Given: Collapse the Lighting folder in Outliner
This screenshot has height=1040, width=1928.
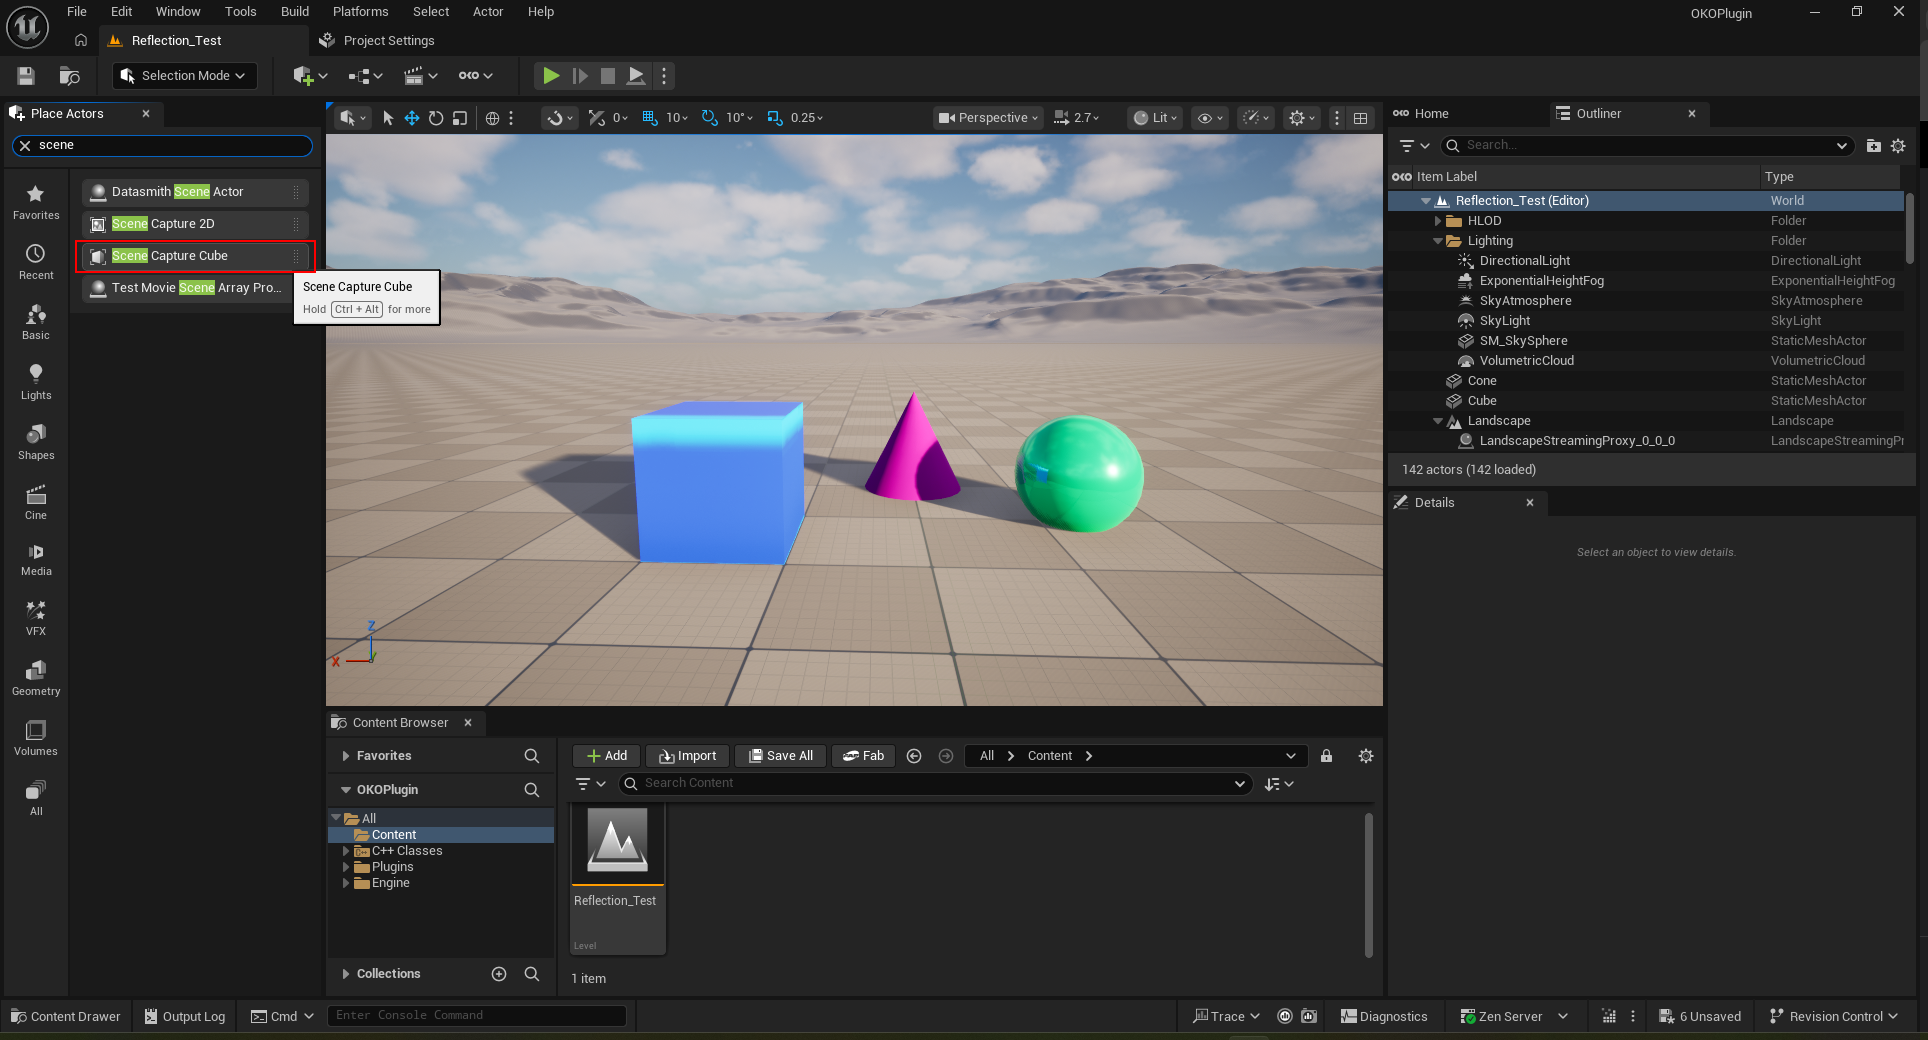Looking at the screenshot, I should tap(1438, 241).
